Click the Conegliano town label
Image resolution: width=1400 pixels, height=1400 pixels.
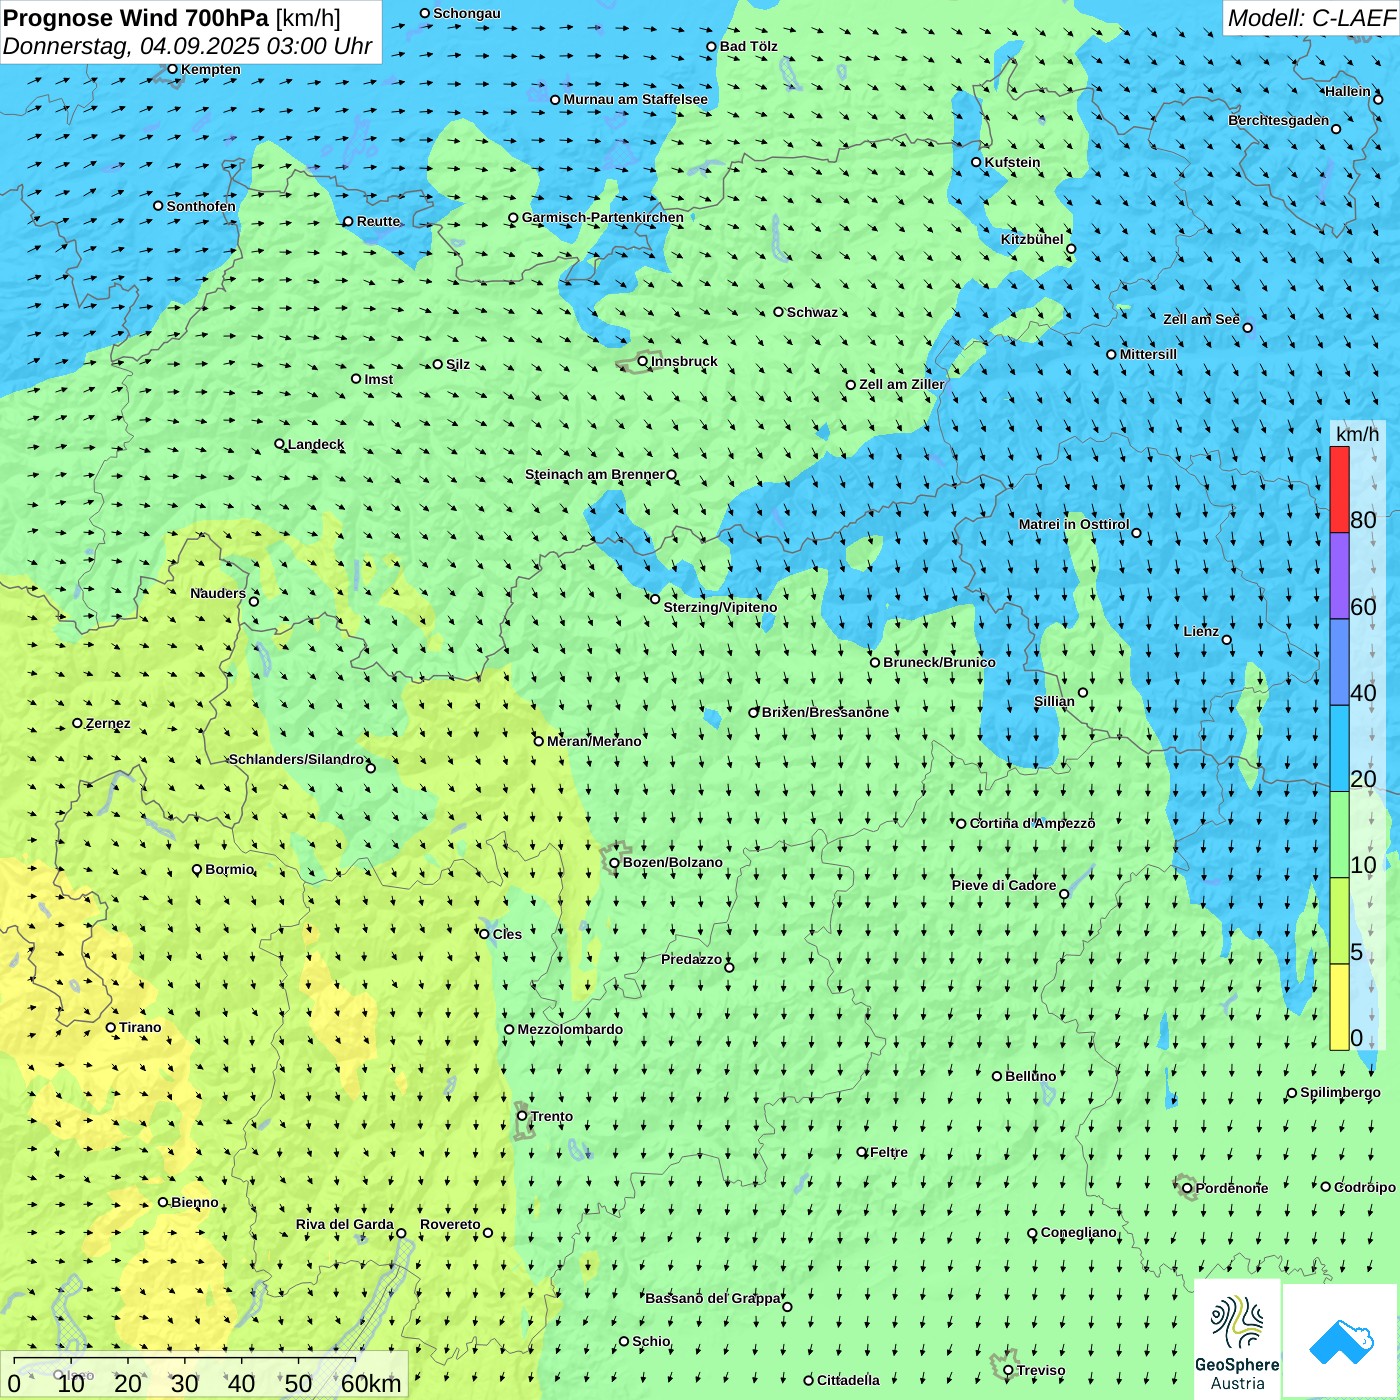point(1078,1232)
